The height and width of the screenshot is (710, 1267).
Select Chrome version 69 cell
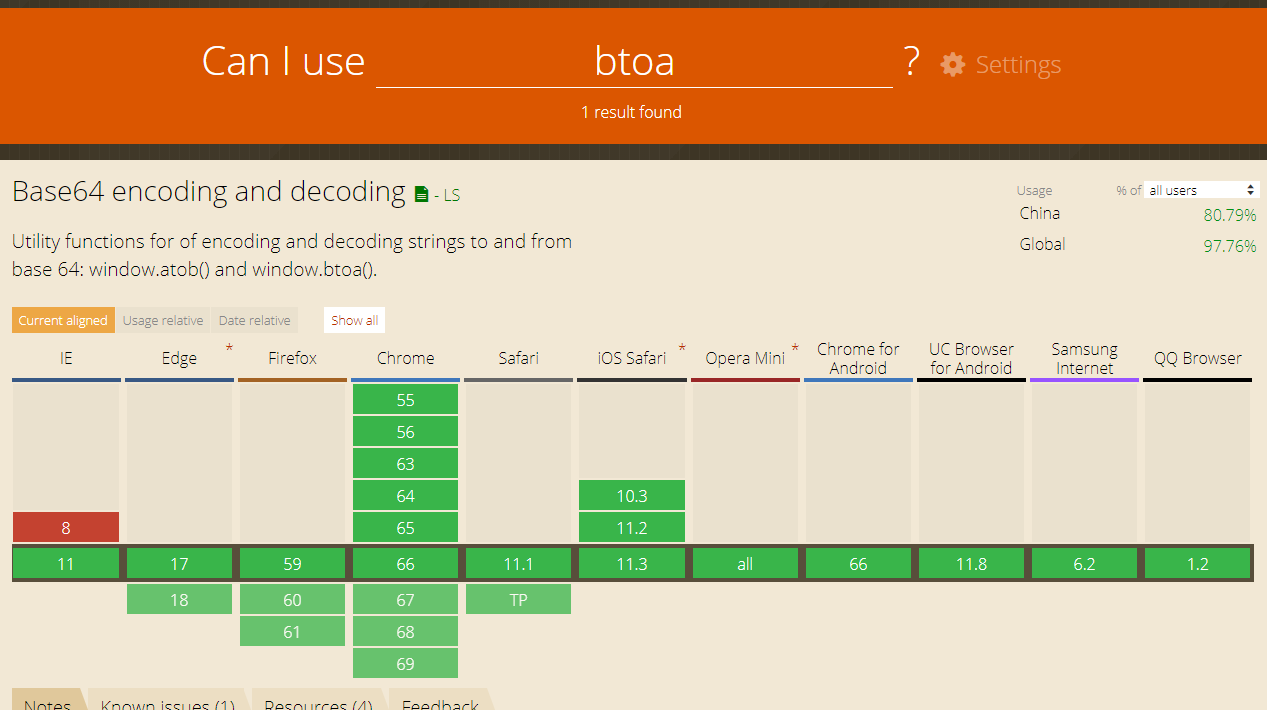[x=405, y=663]
